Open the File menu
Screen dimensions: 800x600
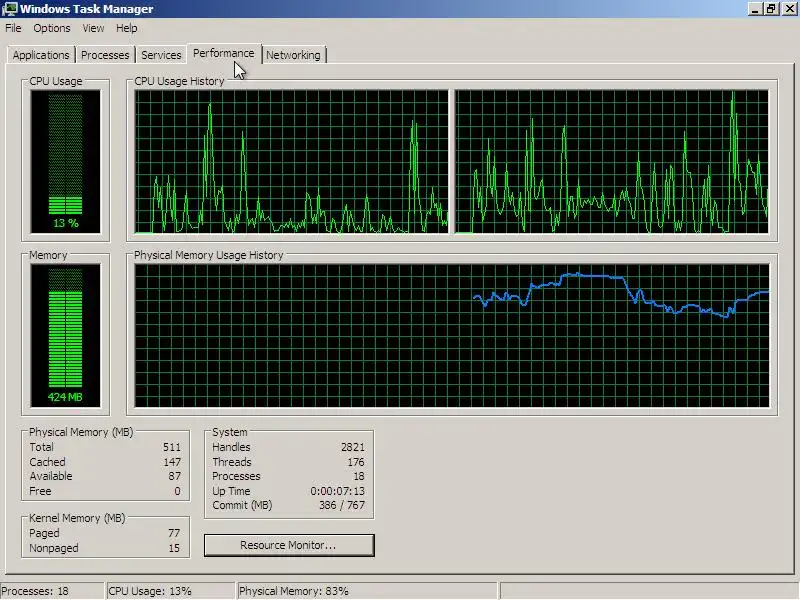pos(13,28)
